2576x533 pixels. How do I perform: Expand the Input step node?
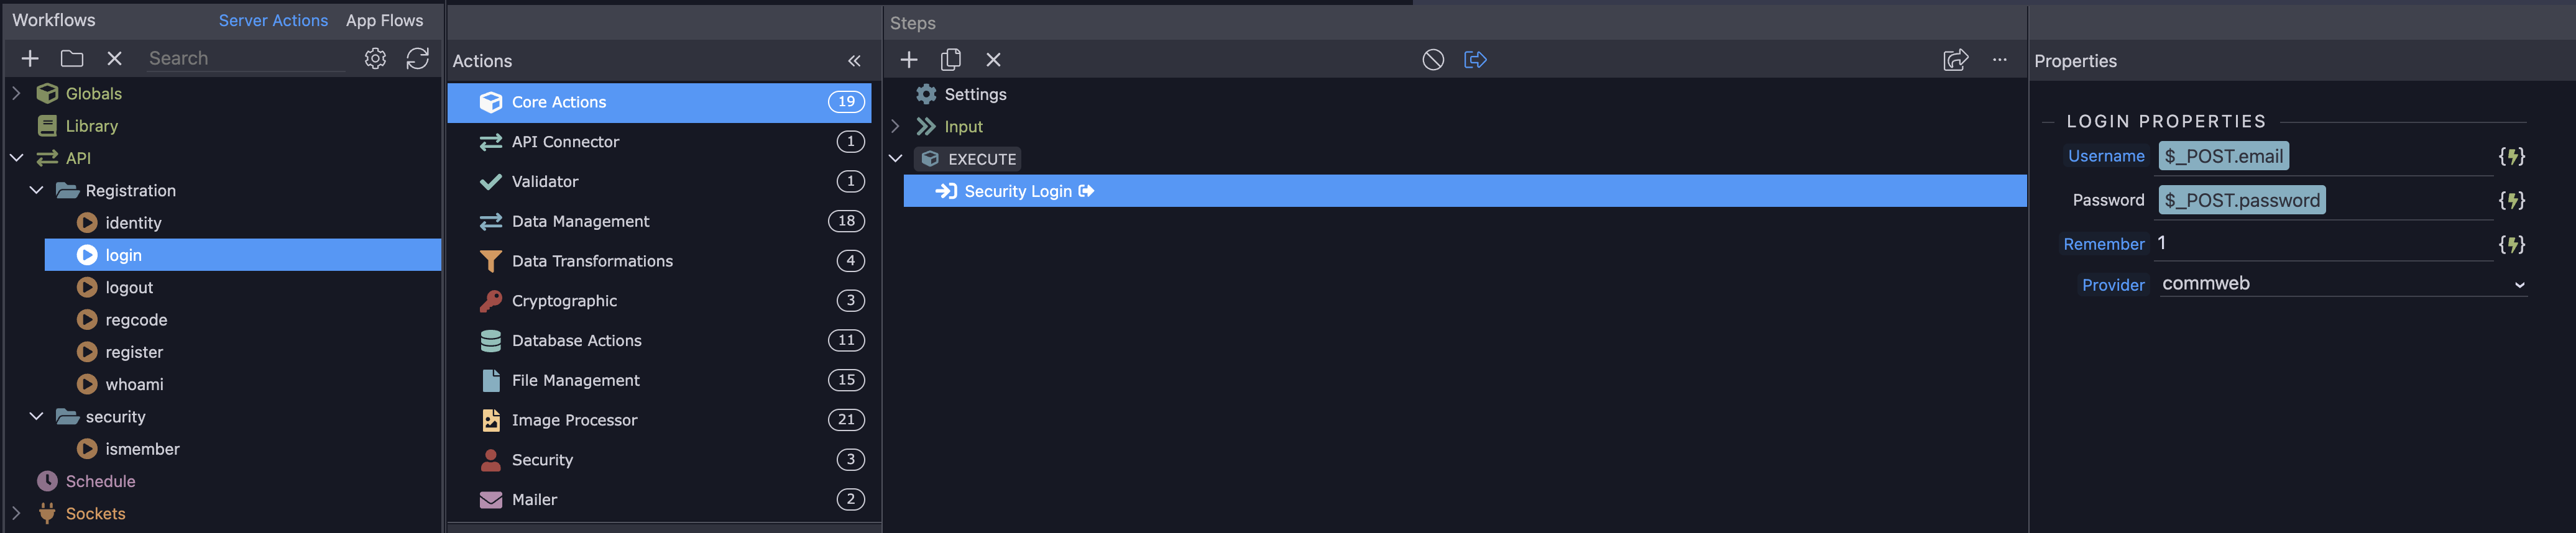pos(896,126)
